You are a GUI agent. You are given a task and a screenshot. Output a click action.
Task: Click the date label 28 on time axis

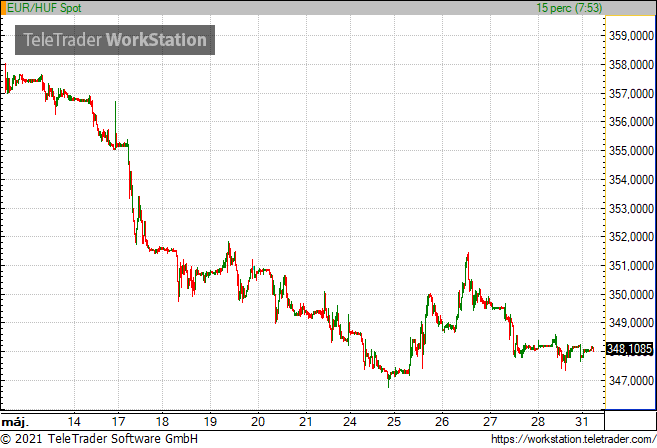tap(538, 422)
